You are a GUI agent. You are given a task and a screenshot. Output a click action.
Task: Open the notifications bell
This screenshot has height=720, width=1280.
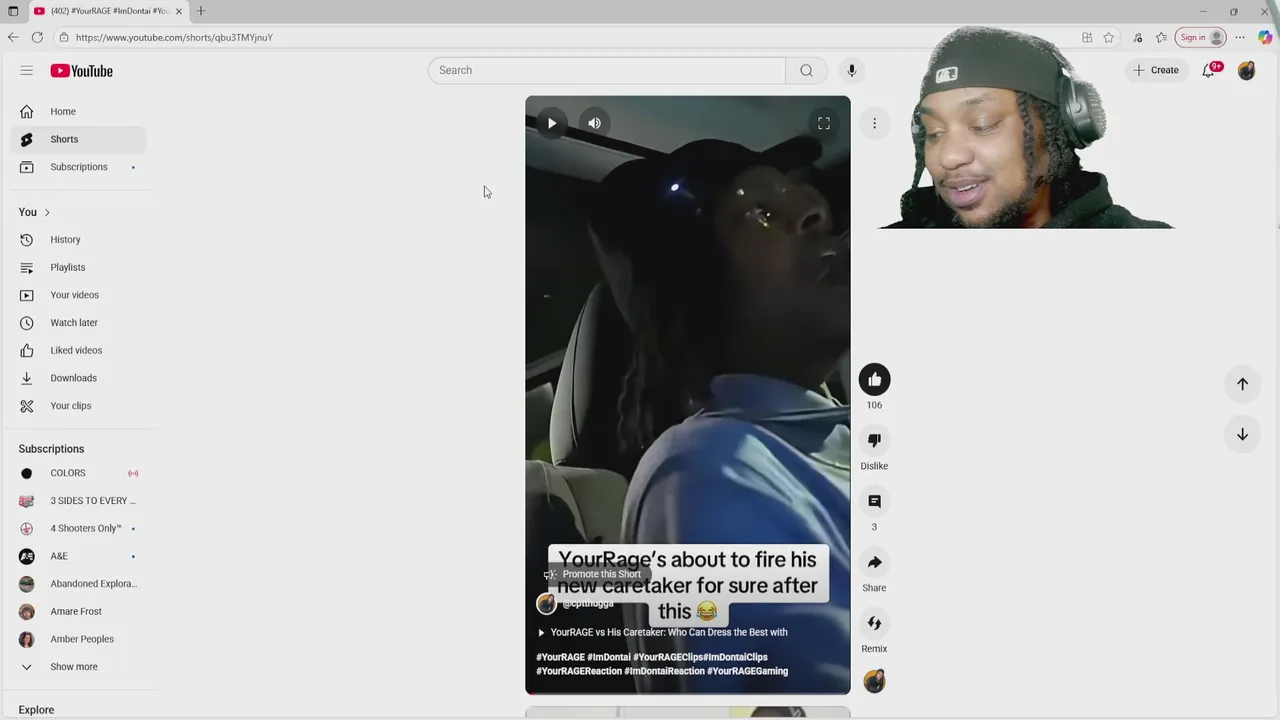[1209, 70]
